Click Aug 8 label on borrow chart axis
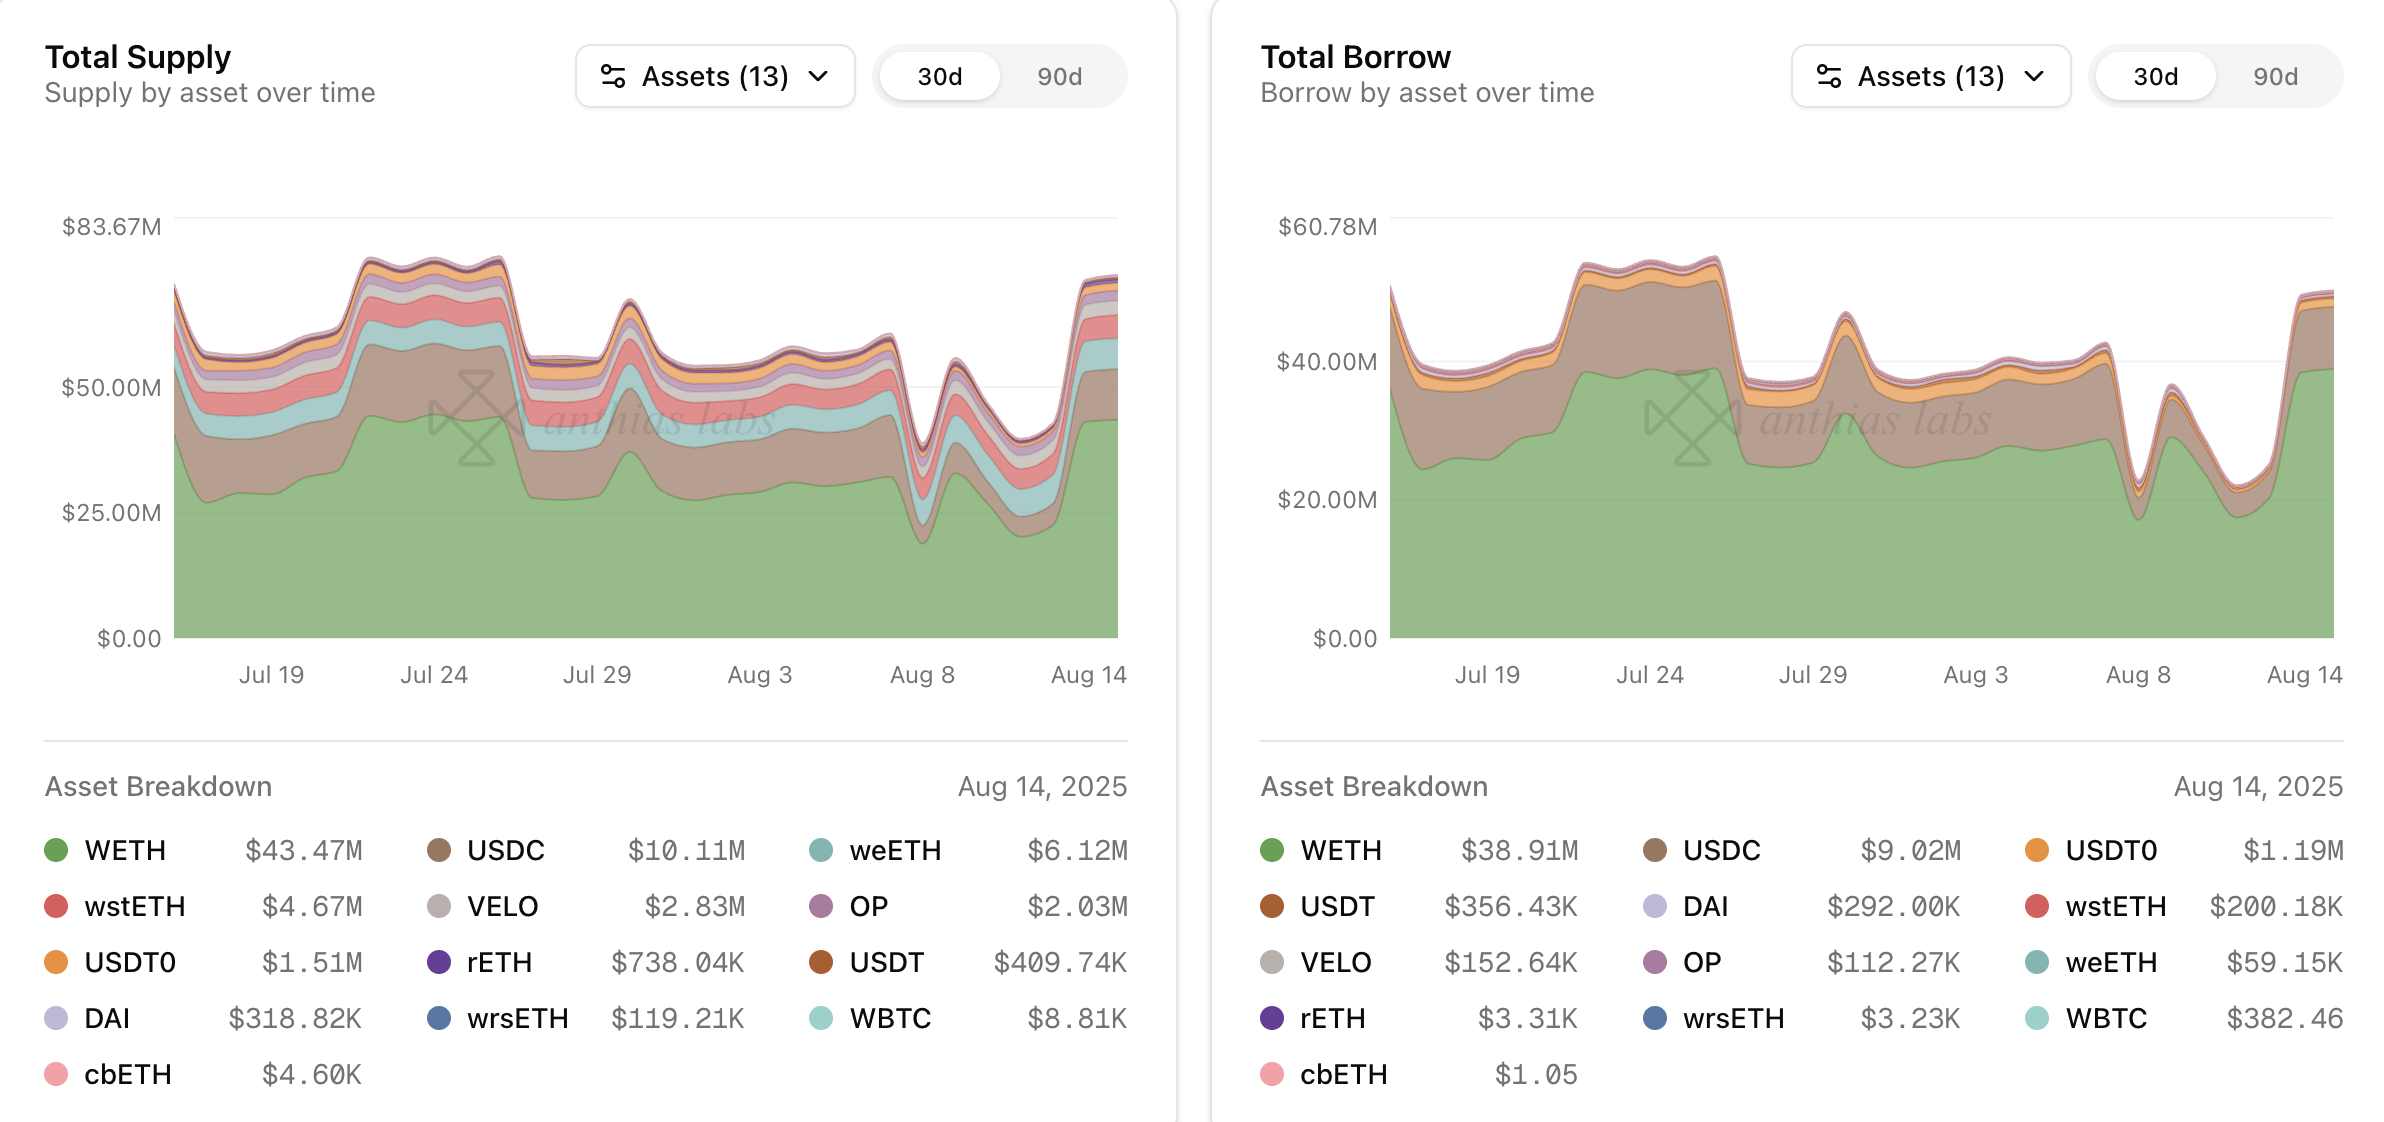The image size is (2384, 1122). tap(2138, 675)
